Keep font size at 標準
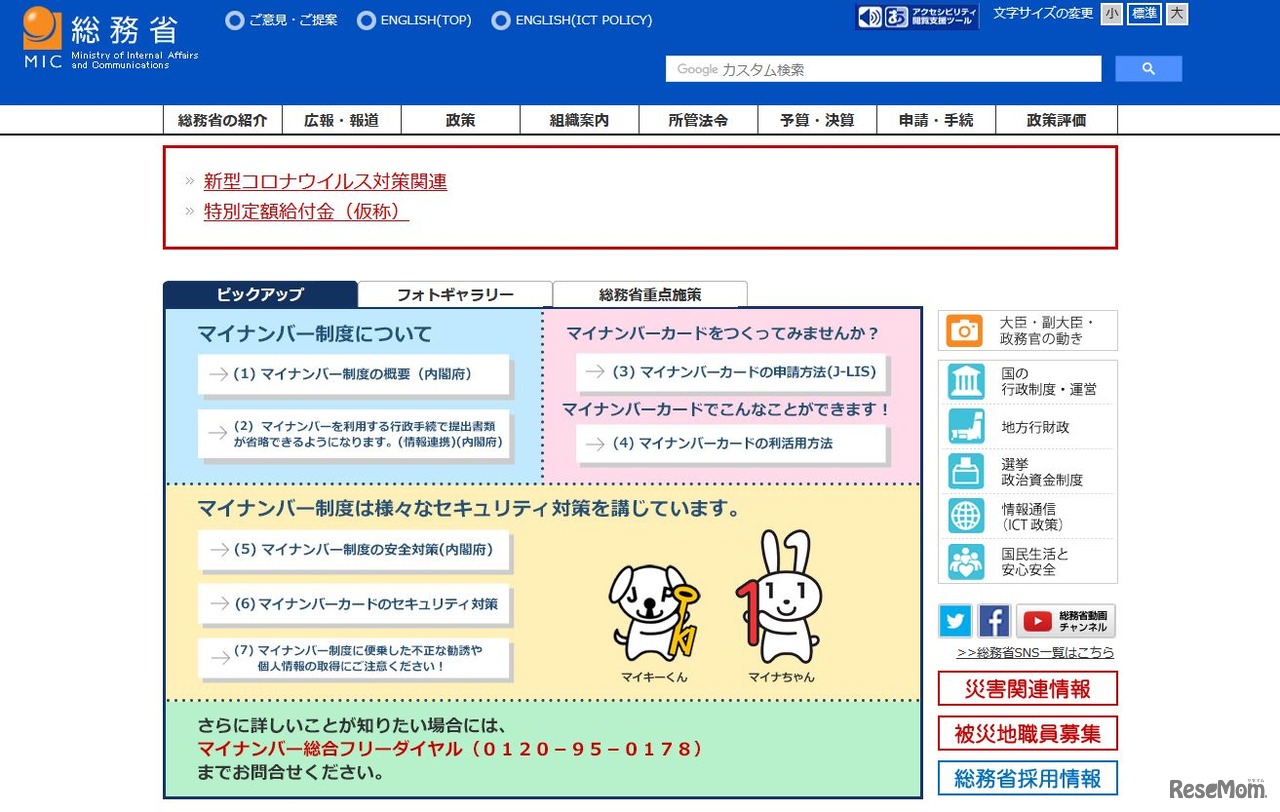The image size is (1280, 812). 1144,14
